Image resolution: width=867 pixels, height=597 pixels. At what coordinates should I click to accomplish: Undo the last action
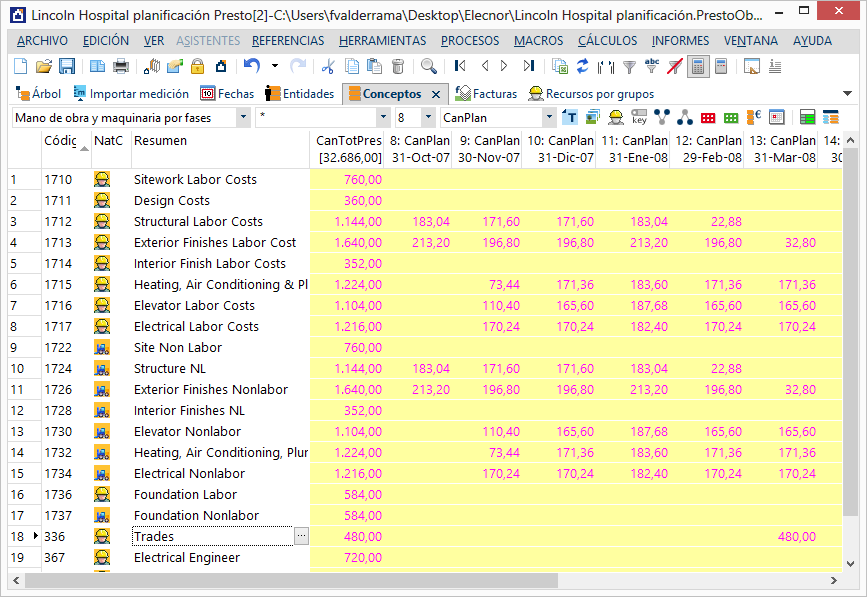click(x=252, y=66)
